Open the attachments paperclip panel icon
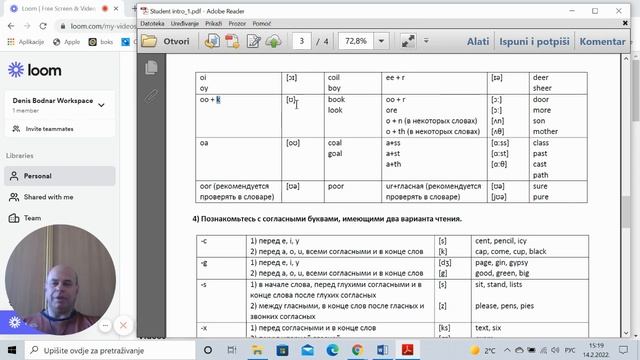This screenshot has height=360, width=640. pyautogui.click(x=151, y=96)
